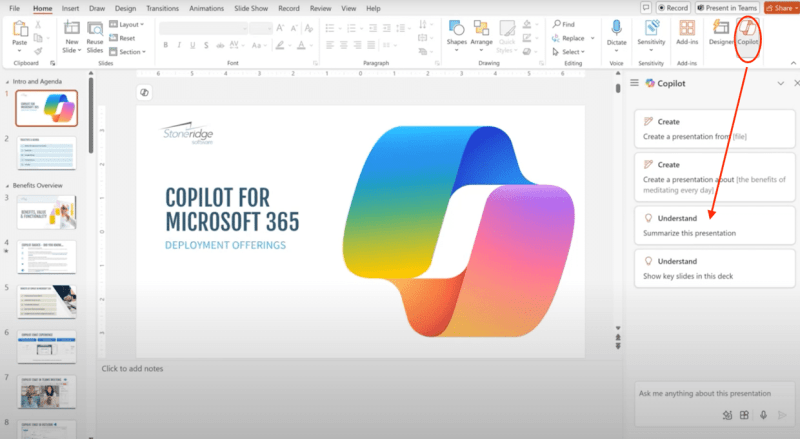The height and width of the screenshot is (439, 800).
Task: Click the Format Painter icon
Action: coord(38,51)
